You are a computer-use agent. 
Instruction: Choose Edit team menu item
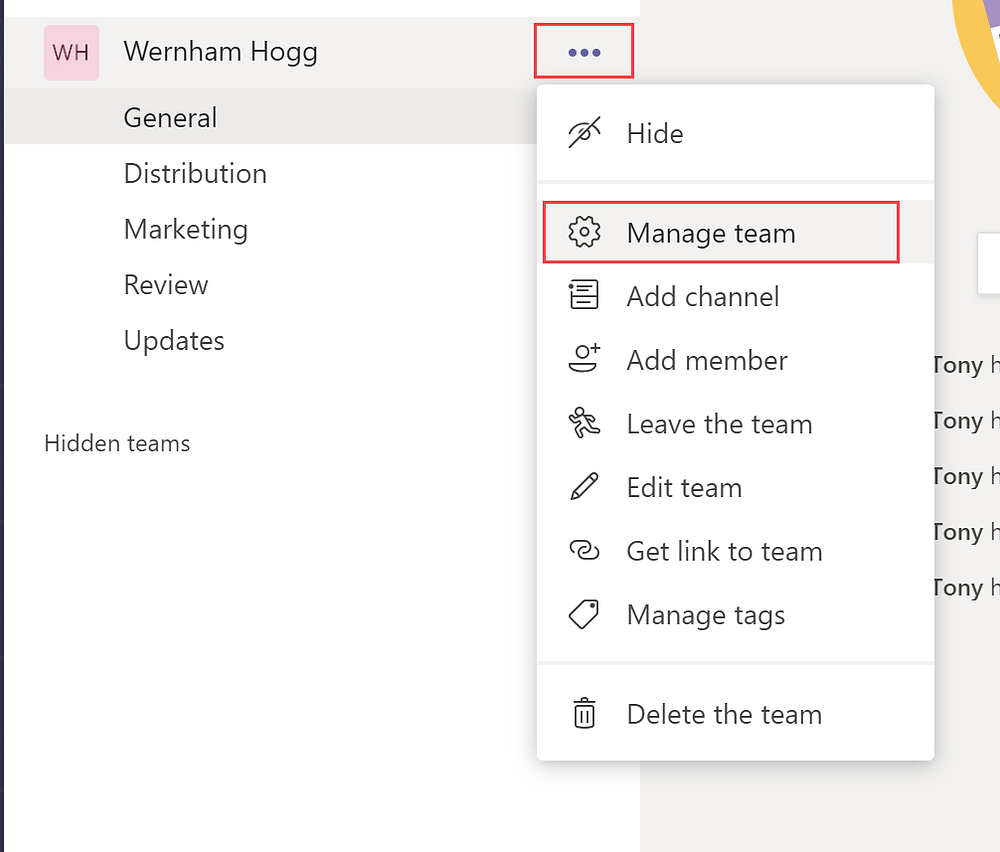coord(735,487)
